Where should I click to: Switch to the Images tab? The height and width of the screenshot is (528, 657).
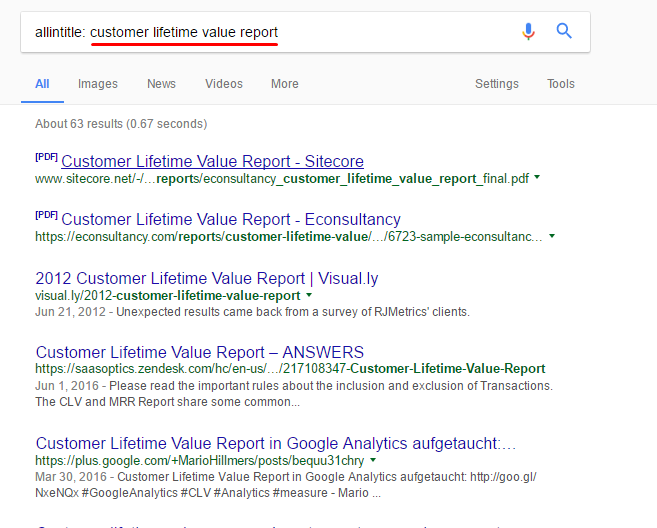[x=98, y=84]
